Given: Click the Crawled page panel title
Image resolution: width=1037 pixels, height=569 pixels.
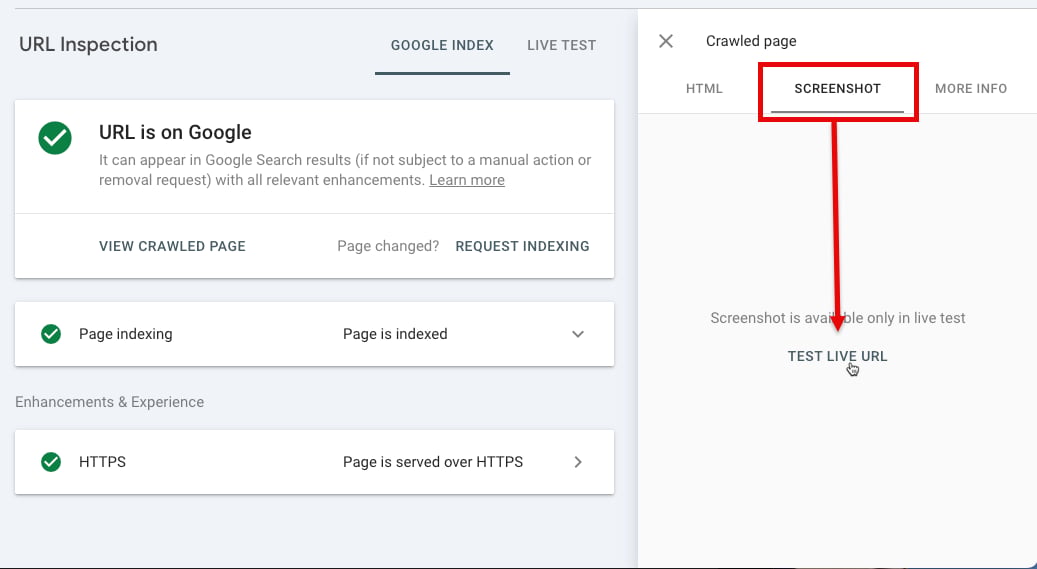Looking at the screenshot, I should click(751, 41).
